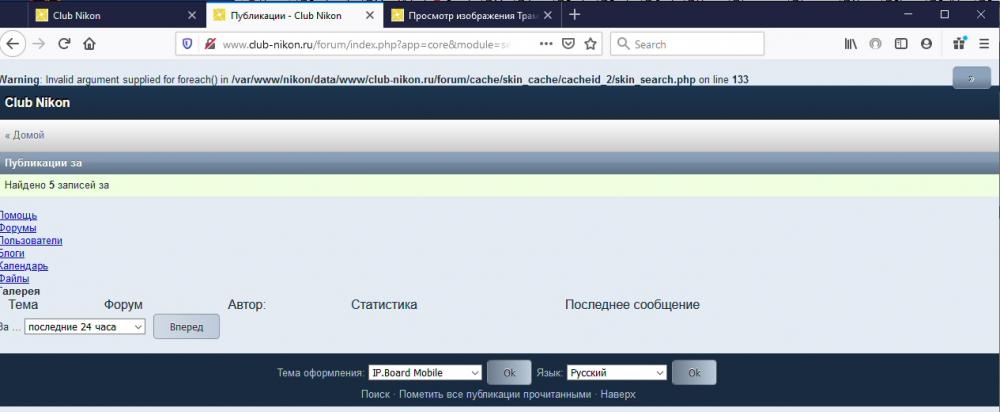The height and width of the screenshot is (412, 1000).
Task: Confirm theme with first Ok button
Action: coord(509,372)
